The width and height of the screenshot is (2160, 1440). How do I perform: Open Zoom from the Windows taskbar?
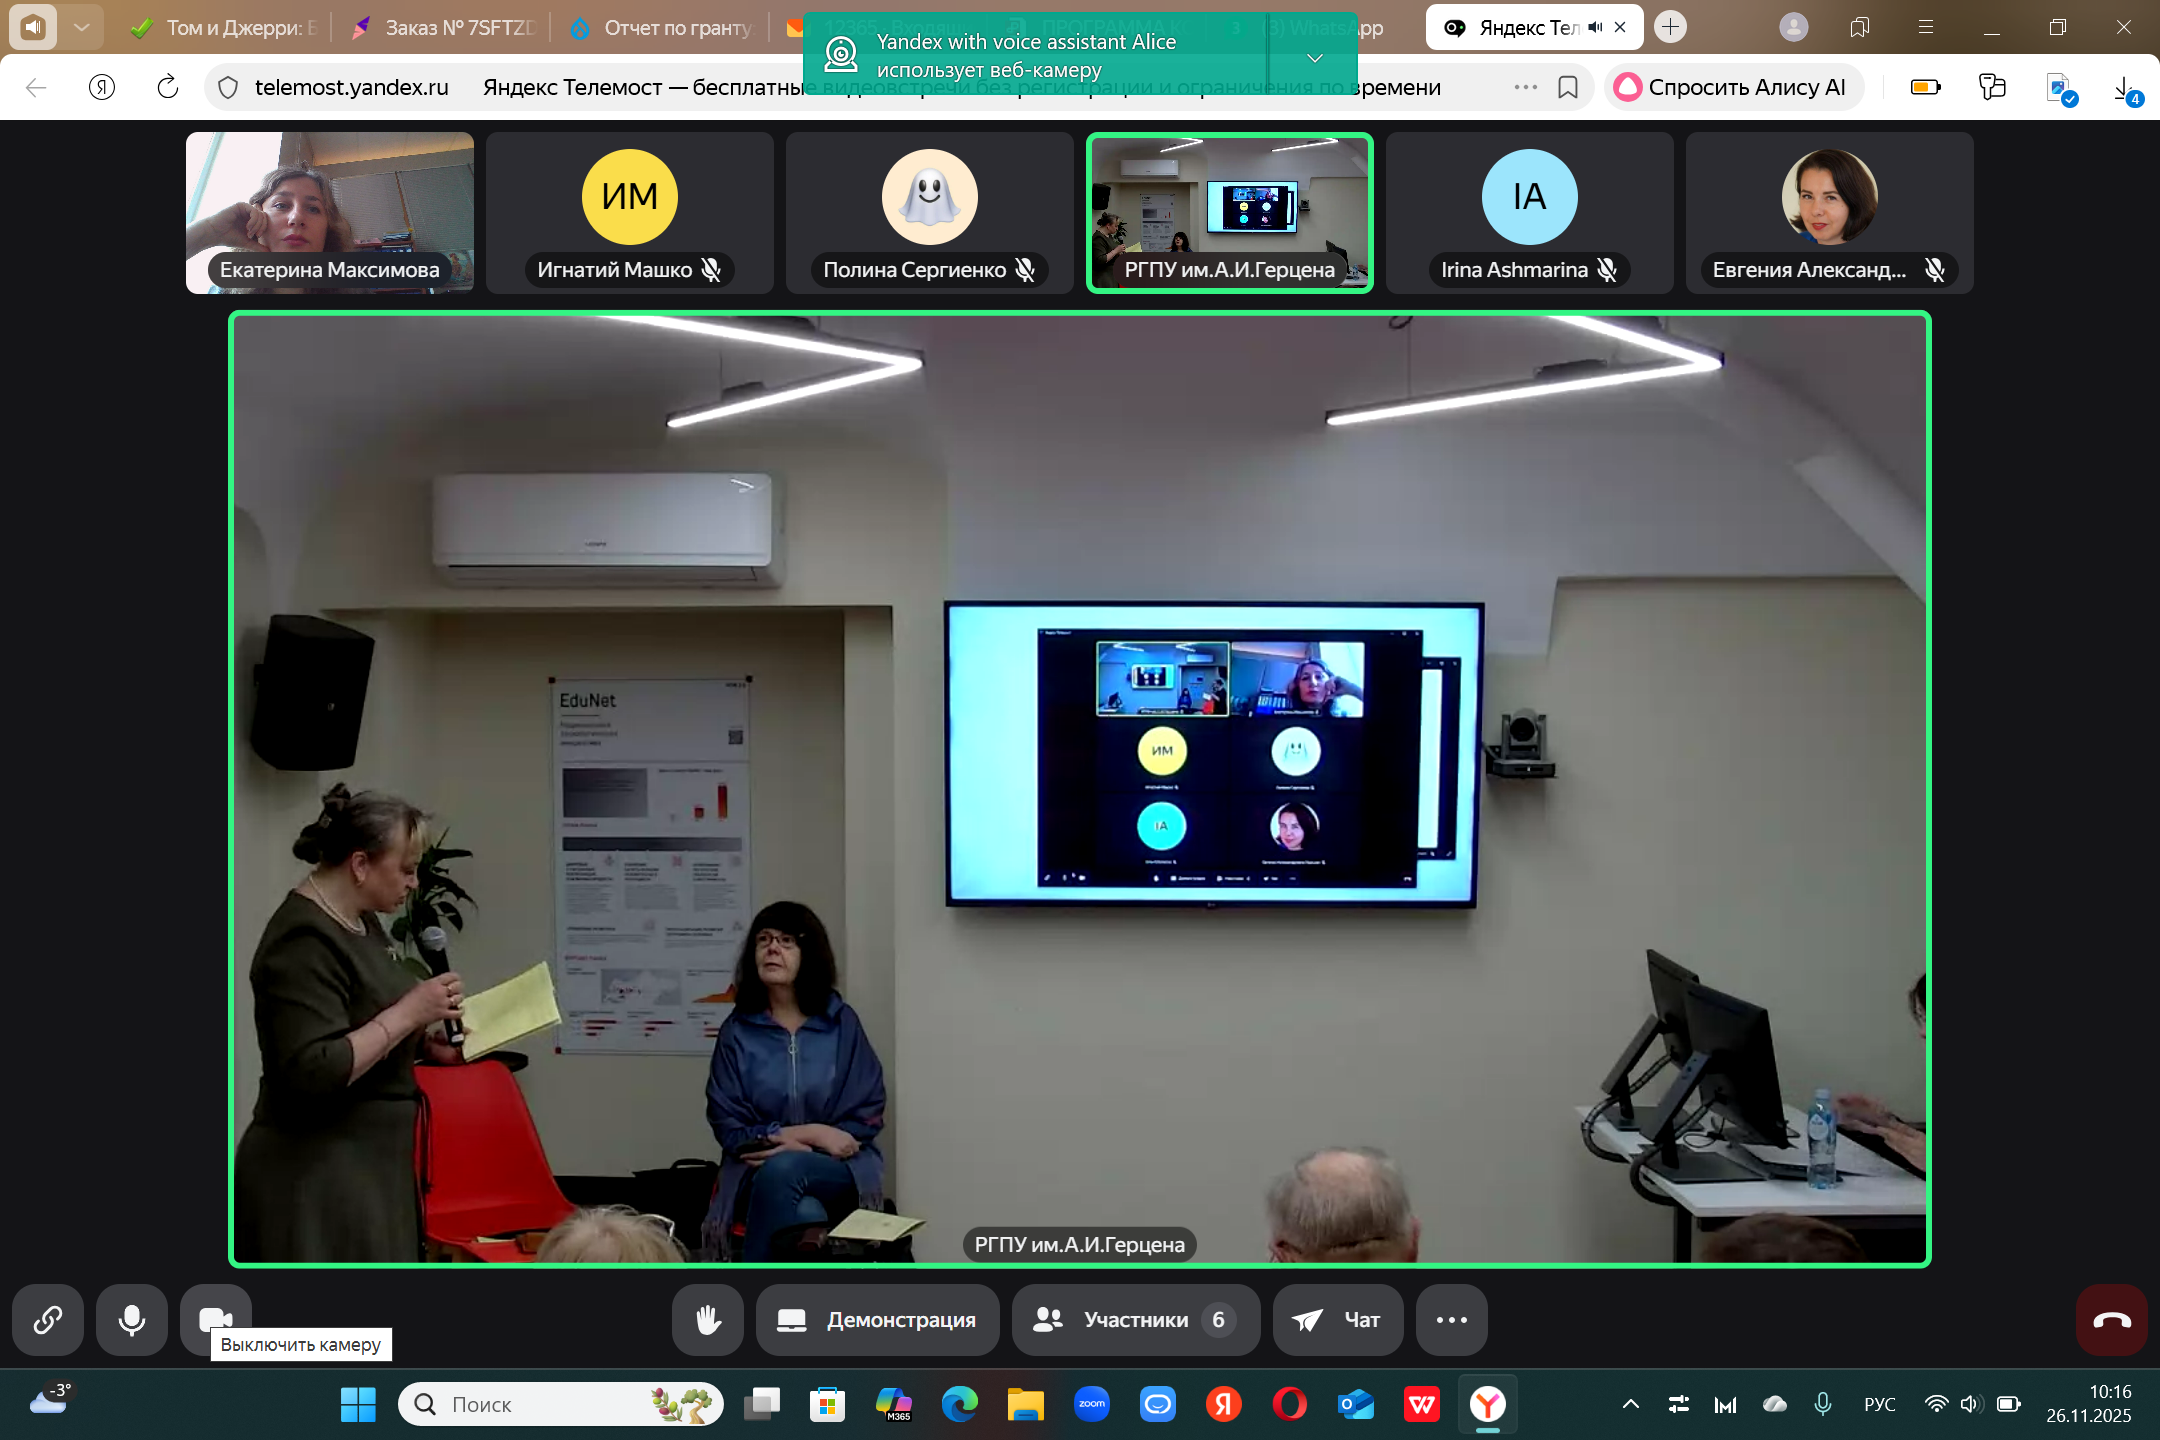point(1091,1404)
